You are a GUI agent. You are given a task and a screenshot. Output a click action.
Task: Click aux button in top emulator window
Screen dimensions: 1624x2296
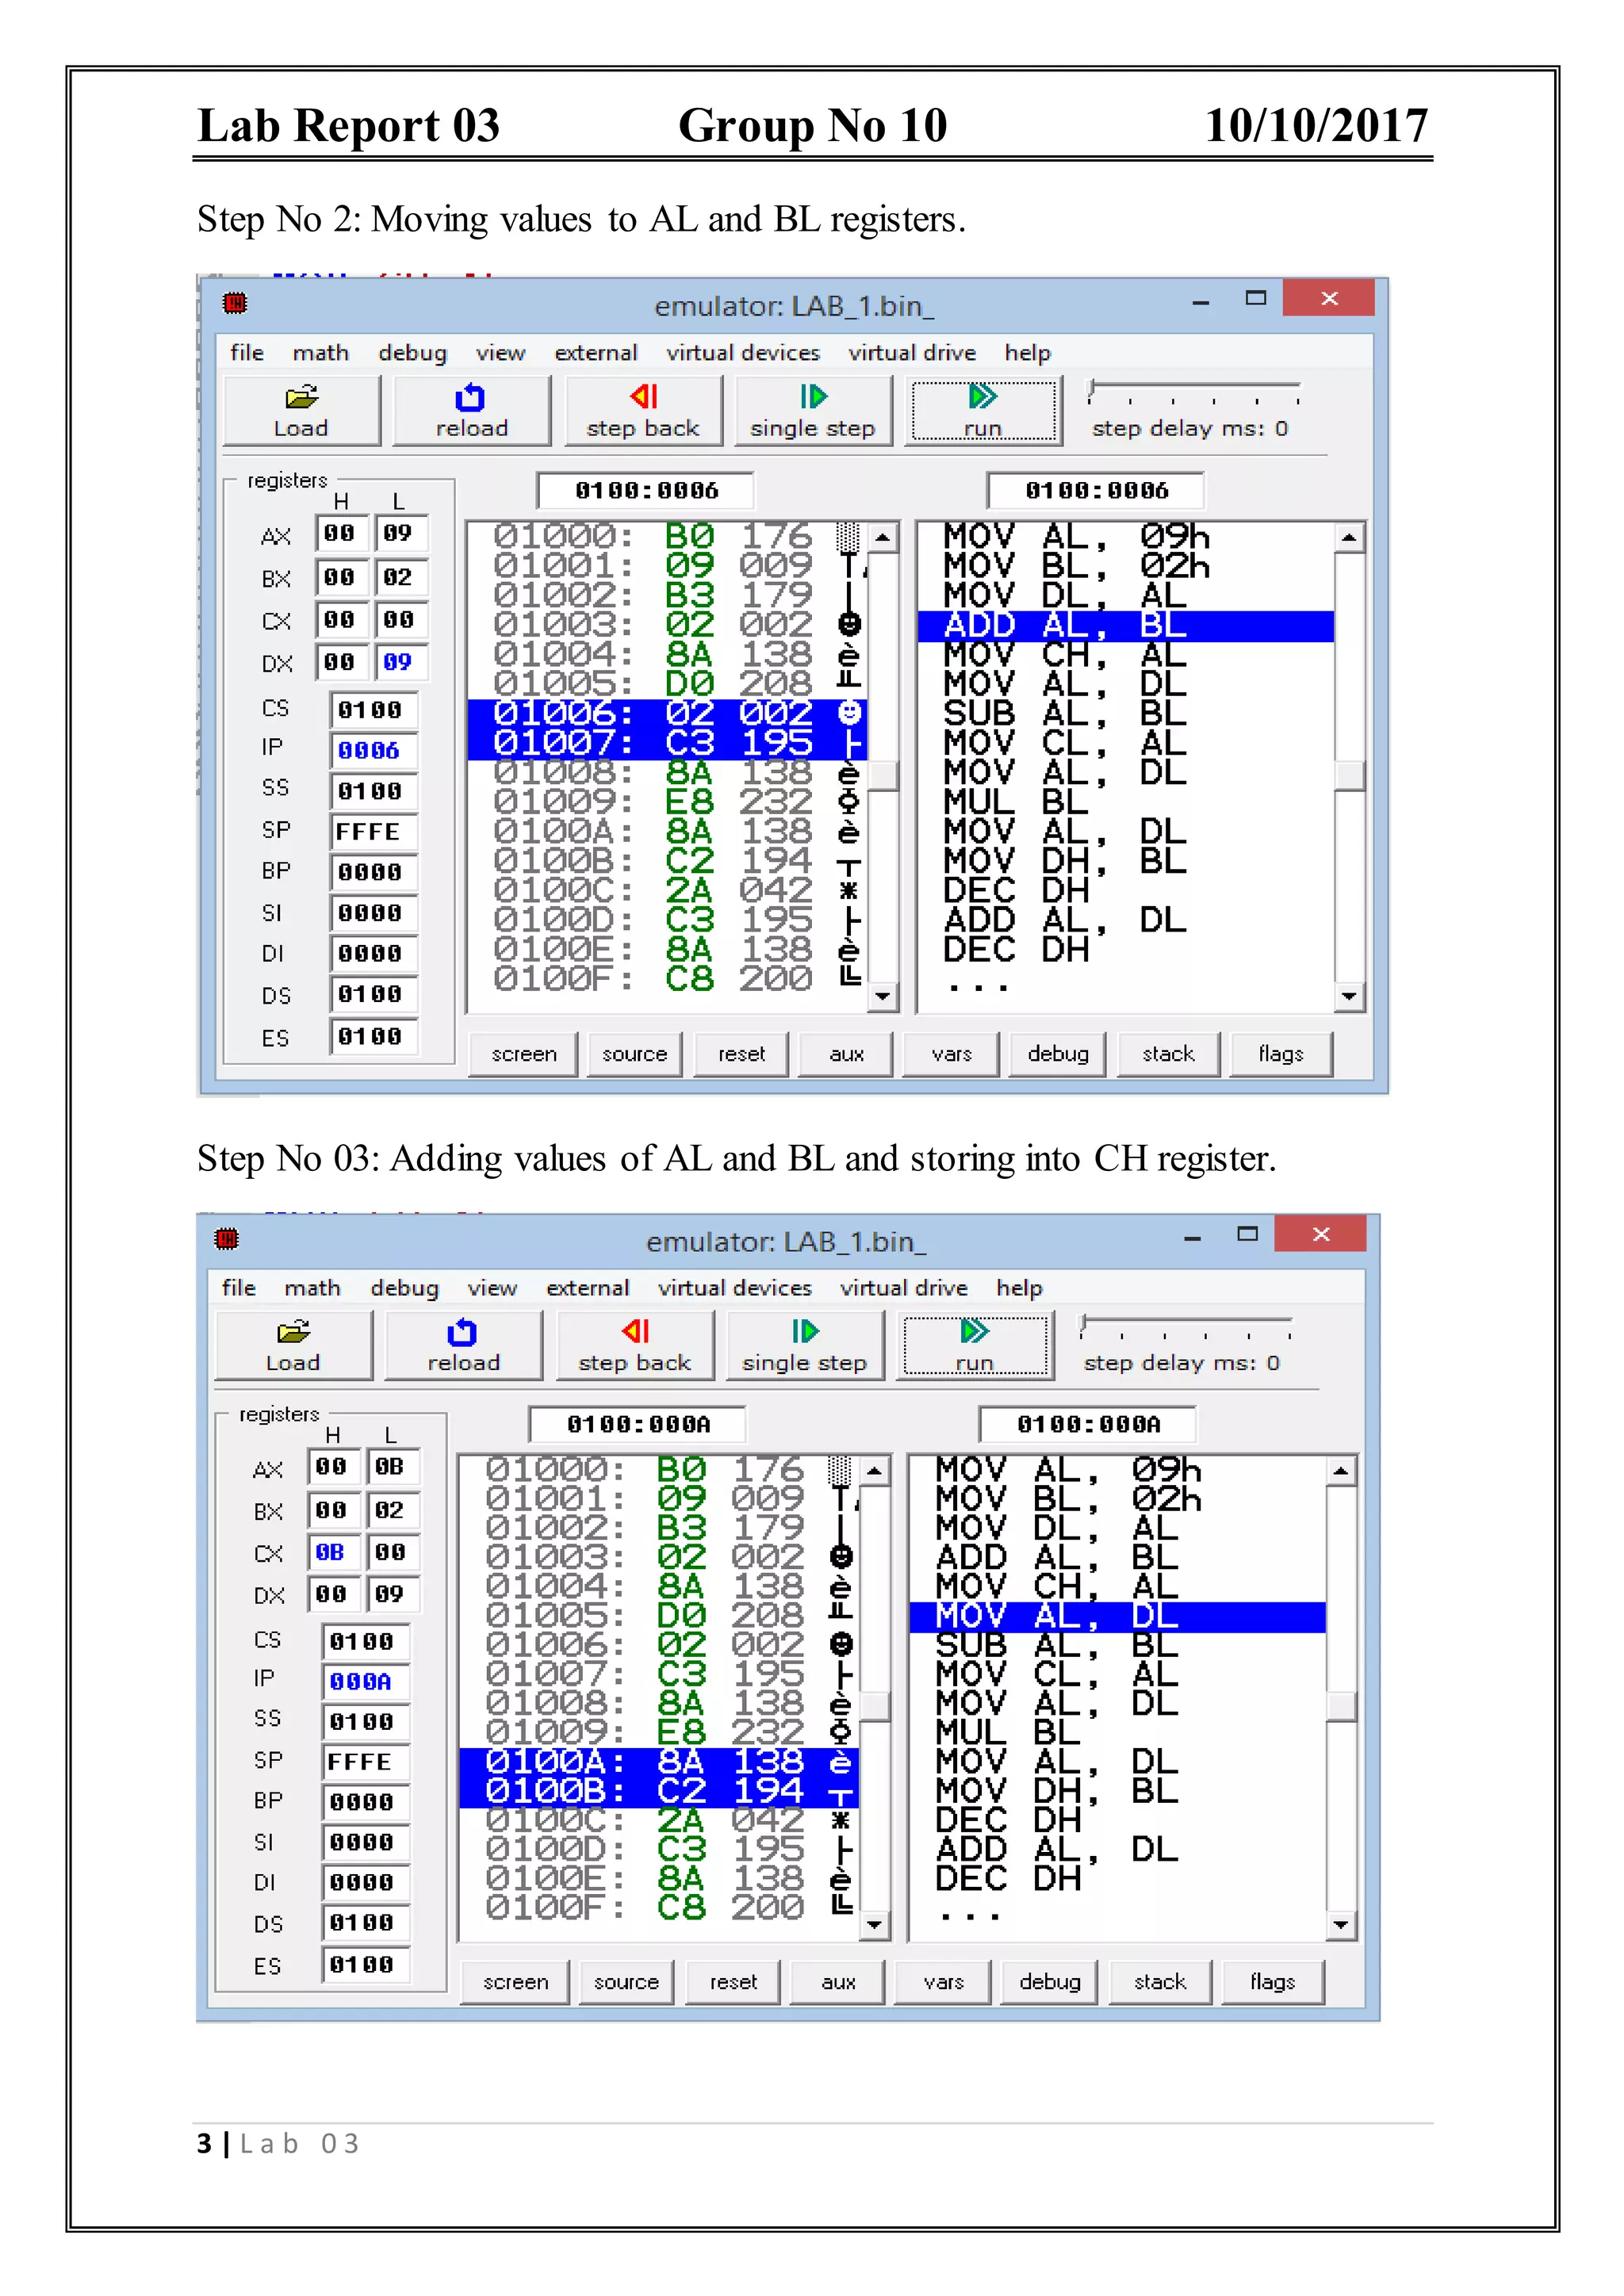pos(846,1054)
